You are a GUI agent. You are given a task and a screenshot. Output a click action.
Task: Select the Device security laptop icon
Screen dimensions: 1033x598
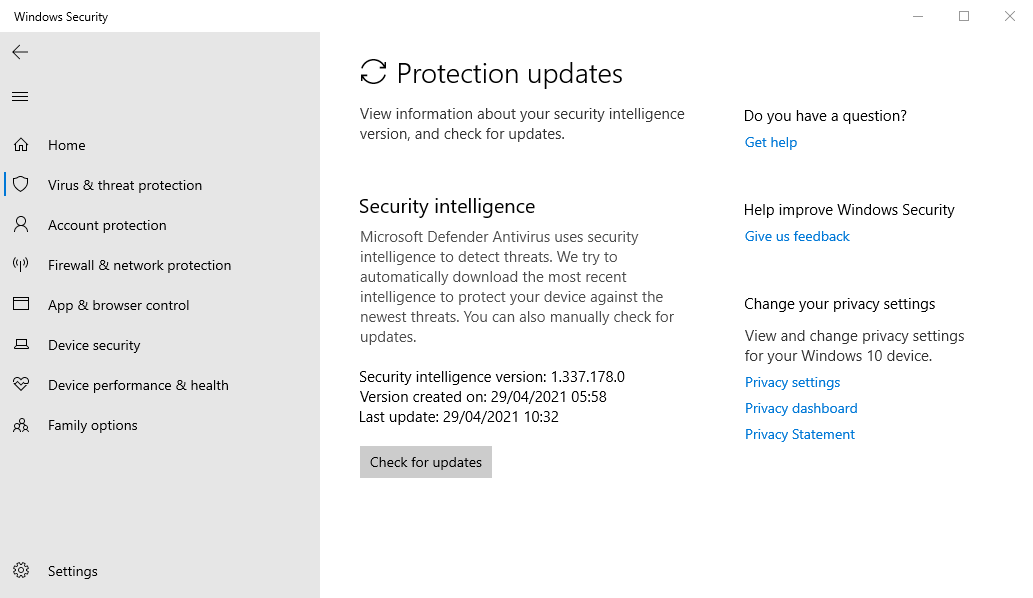coord(21,344)
